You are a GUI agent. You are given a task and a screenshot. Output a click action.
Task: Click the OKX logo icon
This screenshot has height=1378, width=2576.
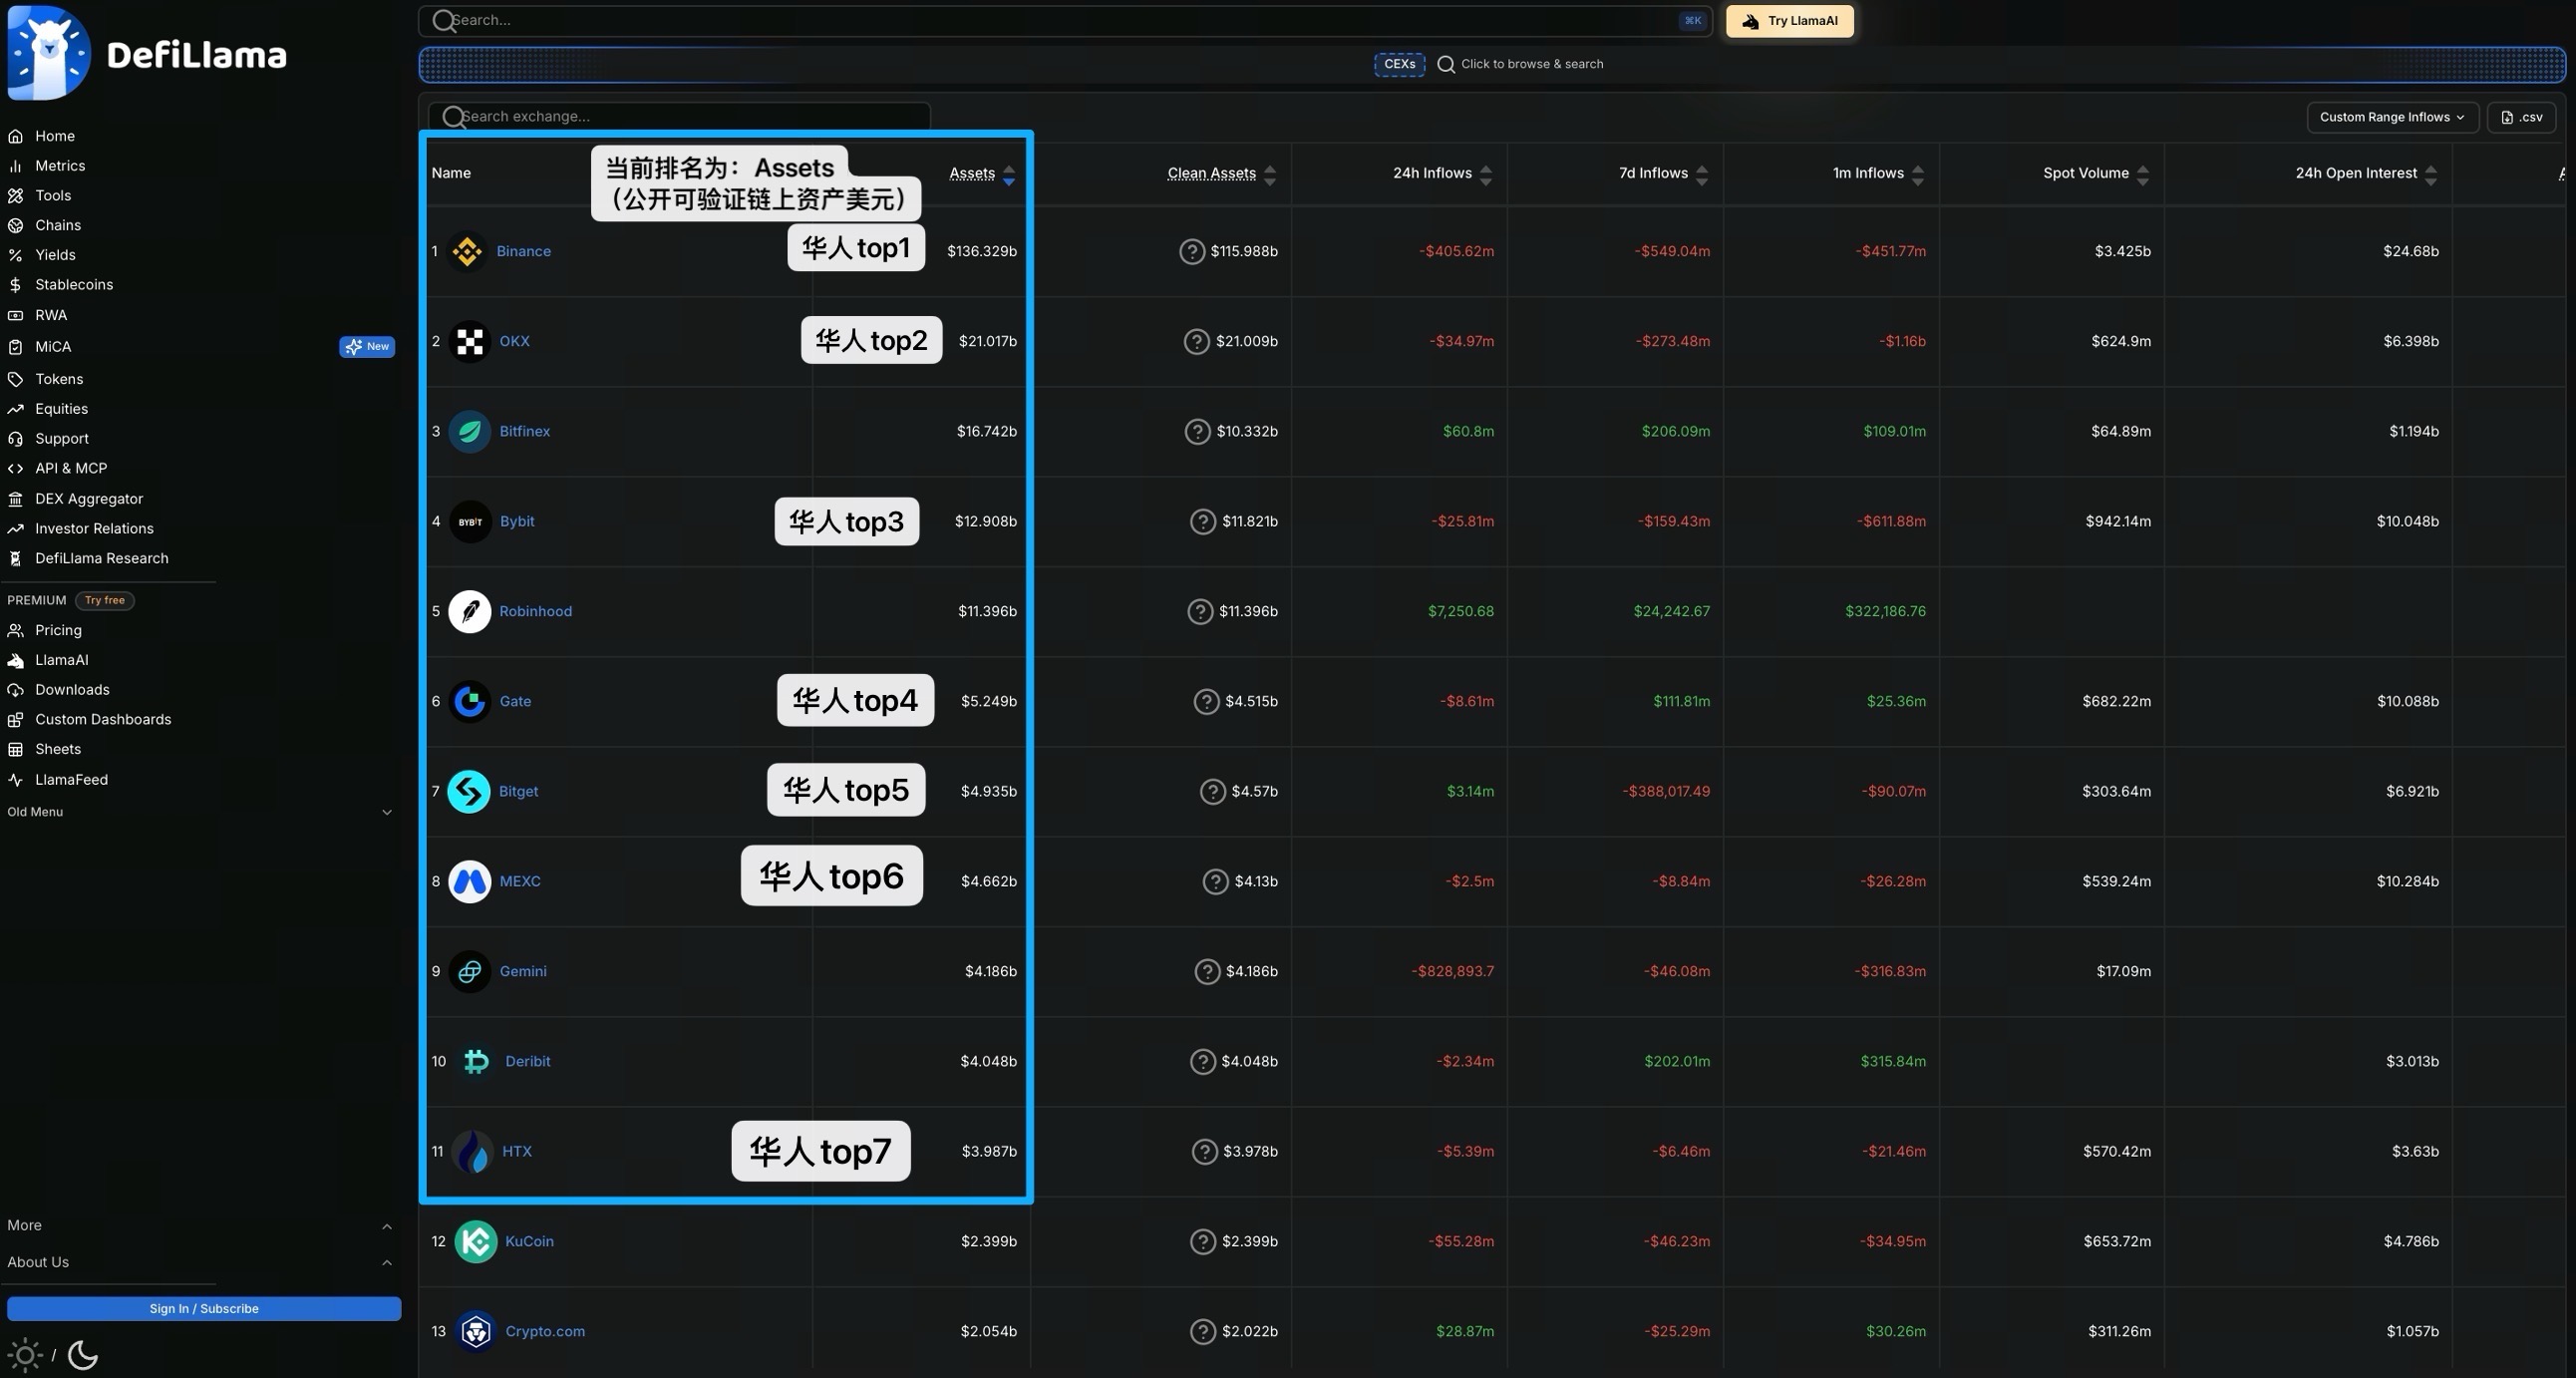(x=469, y=341)
